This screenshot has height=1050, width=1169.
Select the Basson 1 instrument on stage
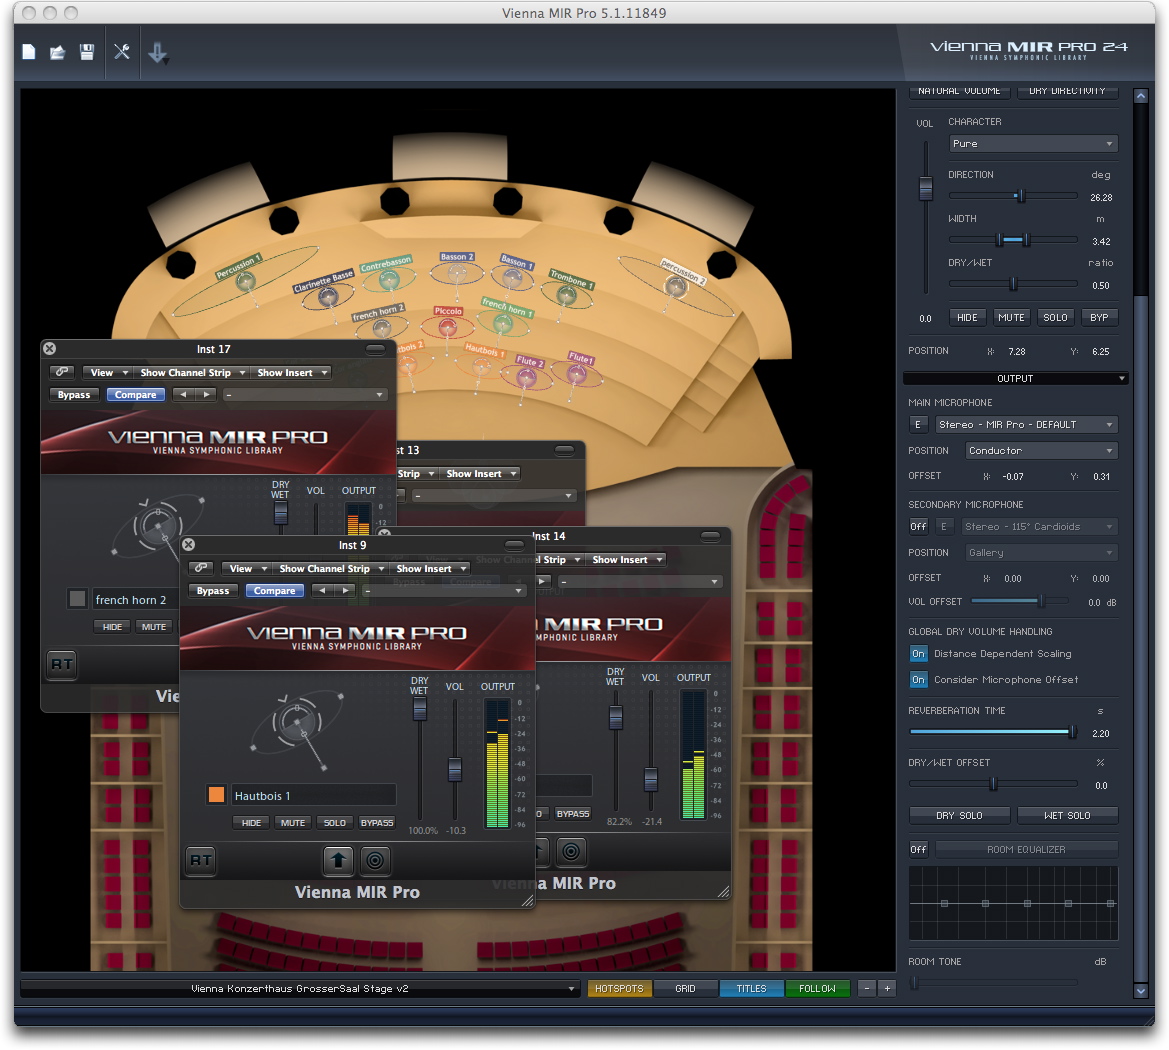512,278
